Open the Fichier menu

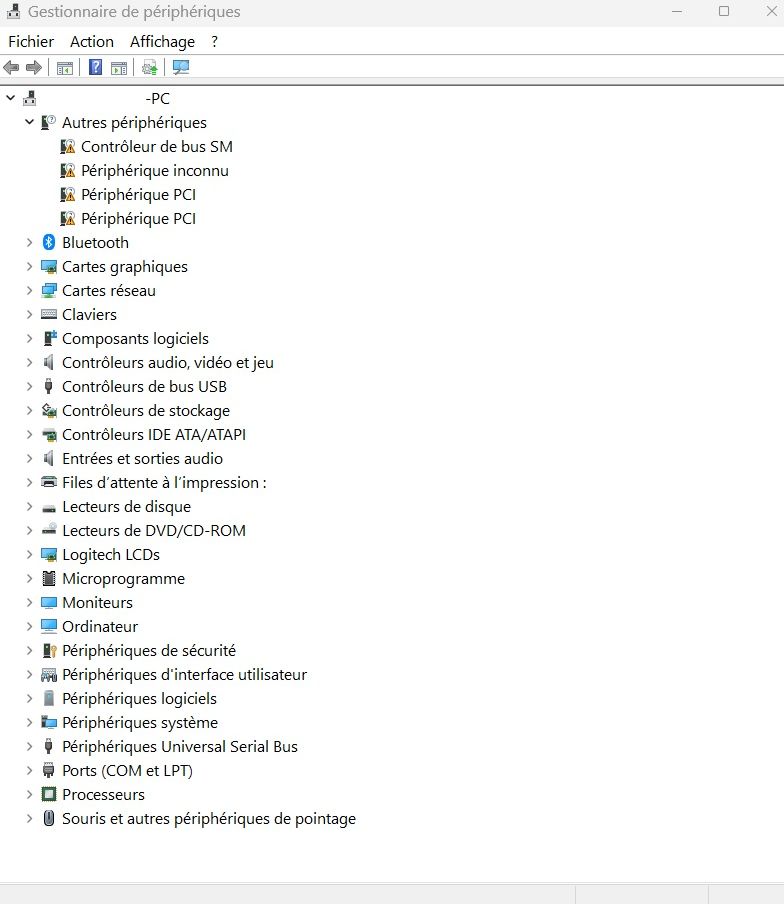click(x=31, y=42)
